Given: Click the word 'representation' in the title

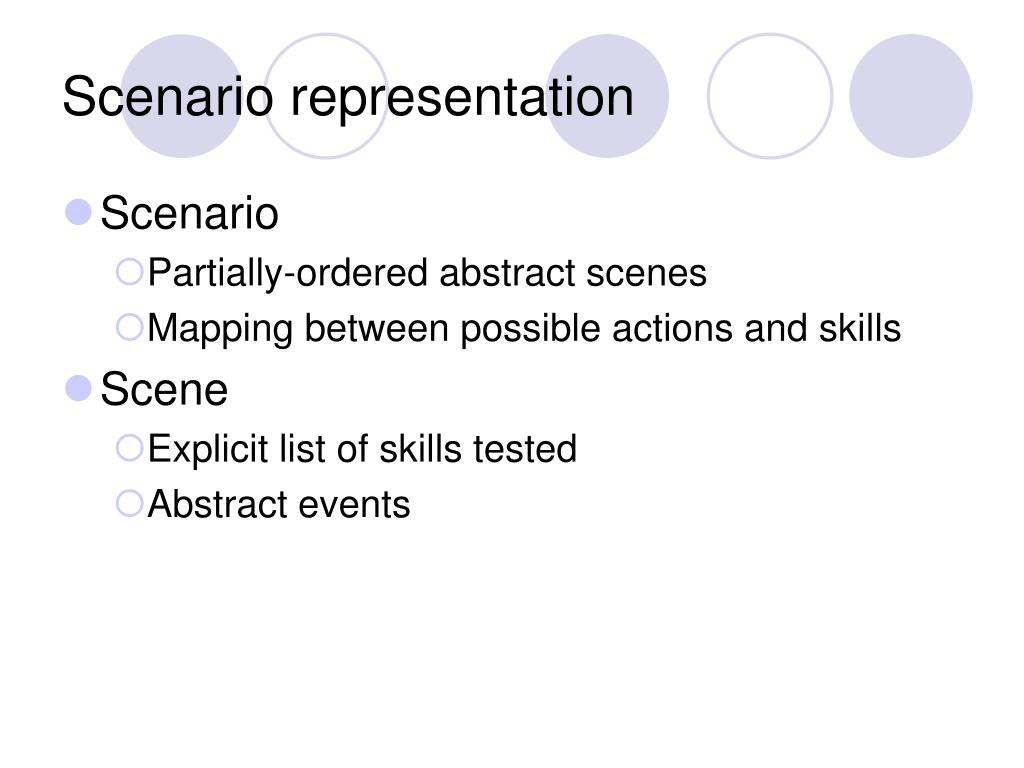Looking at the screenshot, I should (x=462, y=97).
